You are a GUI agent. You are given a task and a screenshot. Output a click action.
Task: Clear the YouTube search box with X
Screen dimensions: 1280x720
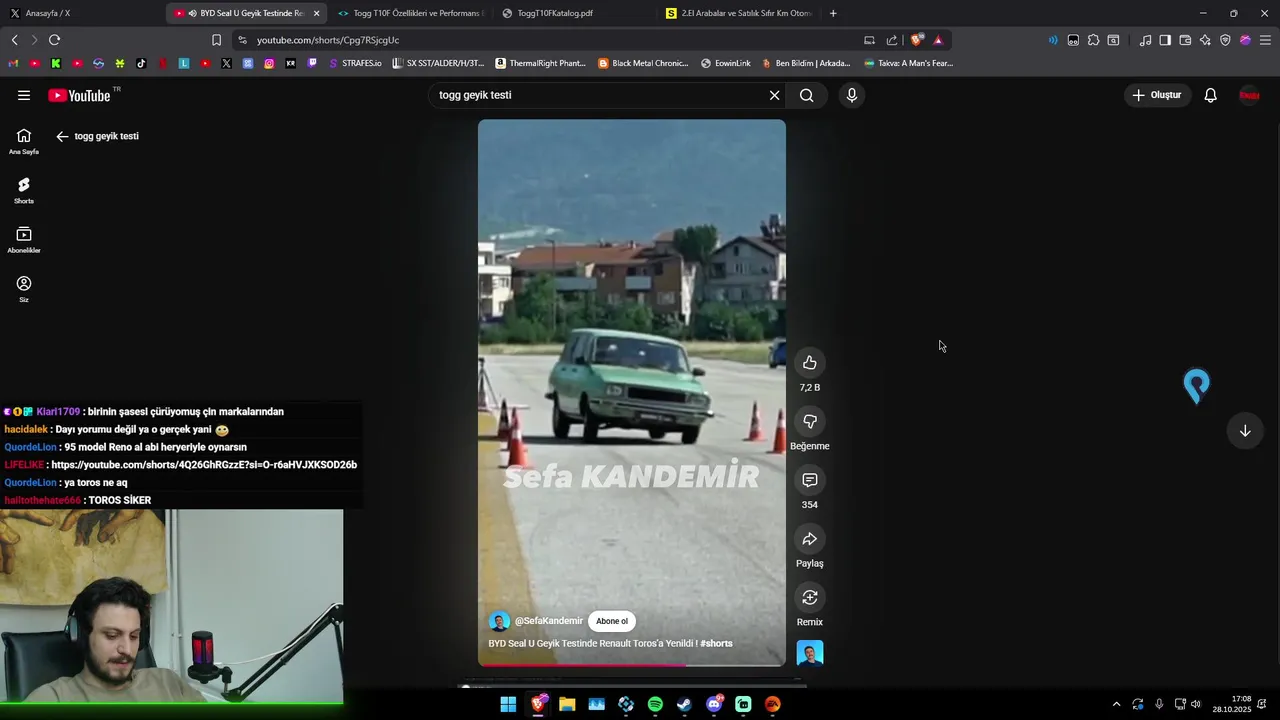[774, 95]
